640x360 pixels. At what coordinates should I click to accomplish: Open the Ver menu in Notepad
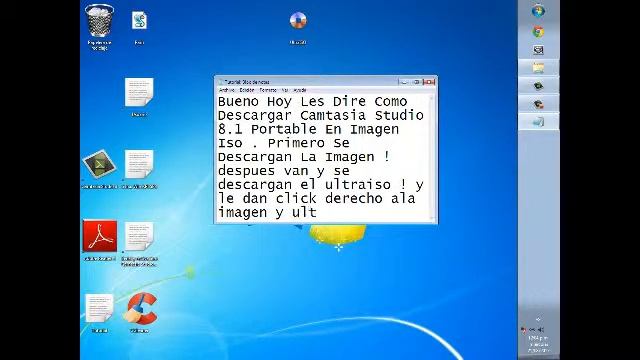(285, 90)
